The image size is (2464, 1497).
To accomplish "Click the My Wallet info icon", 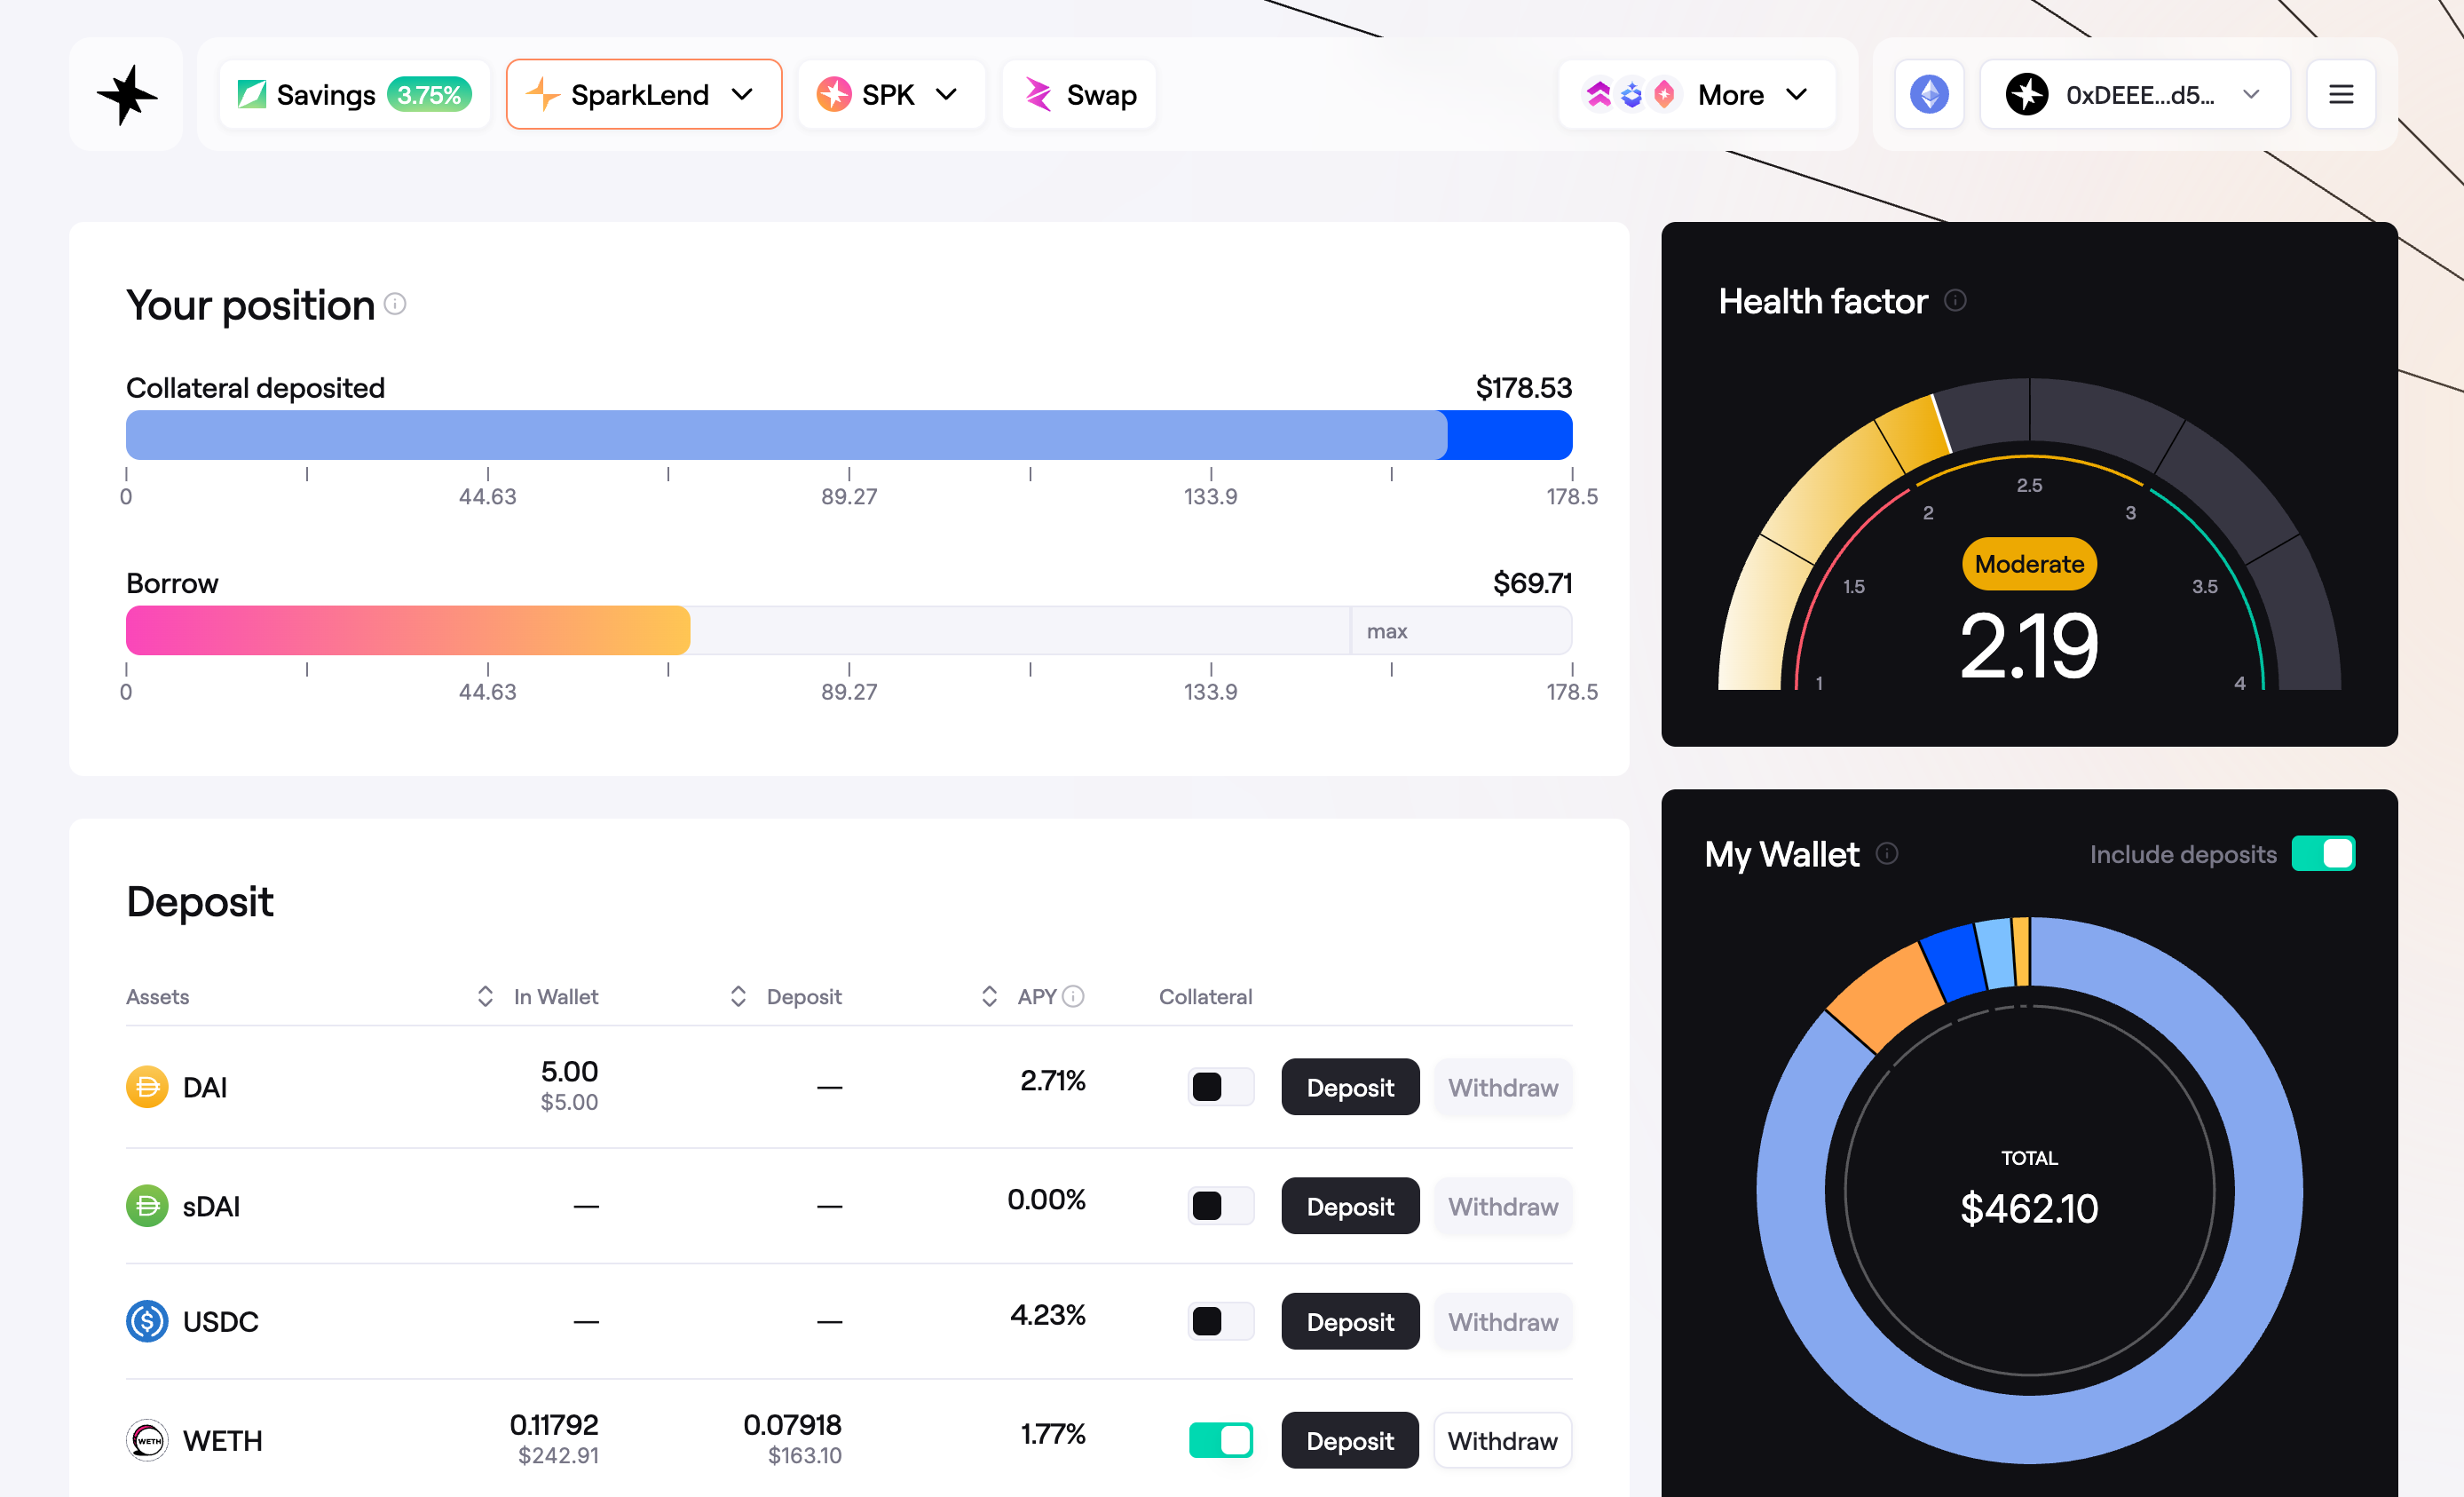I will [x=1886, y=854].
